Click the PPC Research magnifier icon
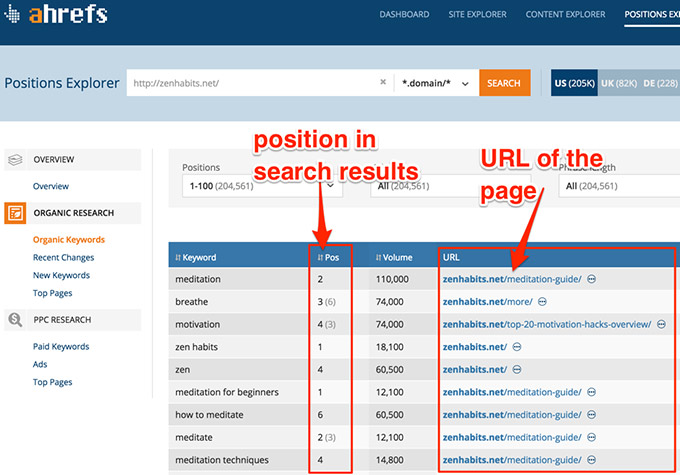The image size is (680, 475). pyautogui.click(x=15, y=320)
